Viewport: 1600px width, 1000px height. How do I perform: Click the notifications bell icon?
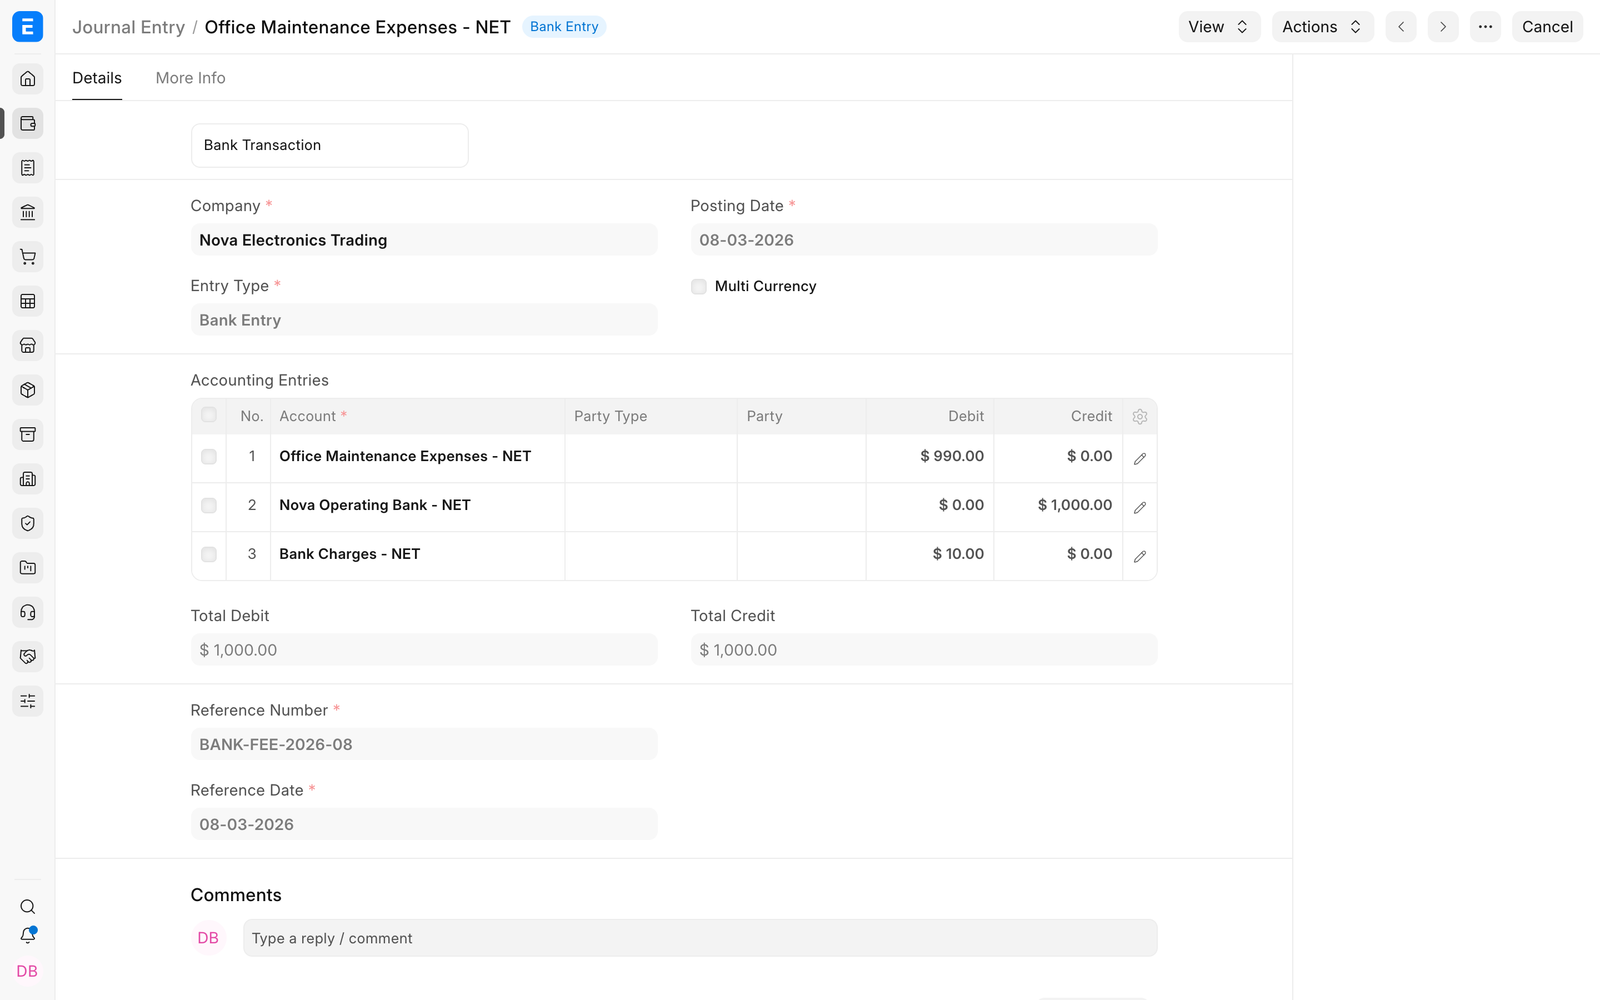click(x=28, y=936)
